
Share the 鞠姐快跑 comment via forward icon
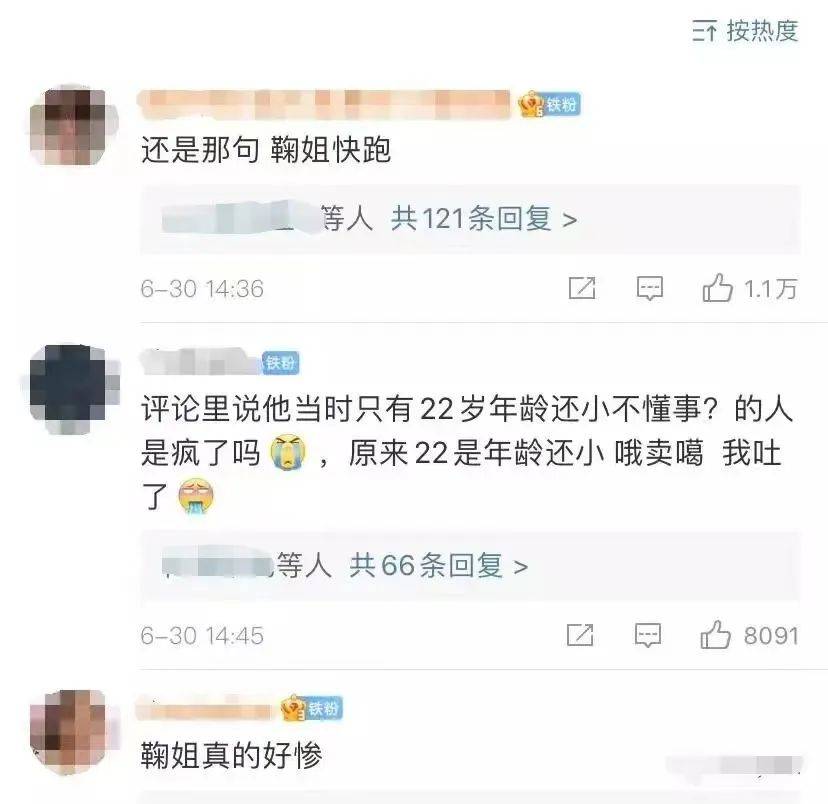tap(582, 288)
